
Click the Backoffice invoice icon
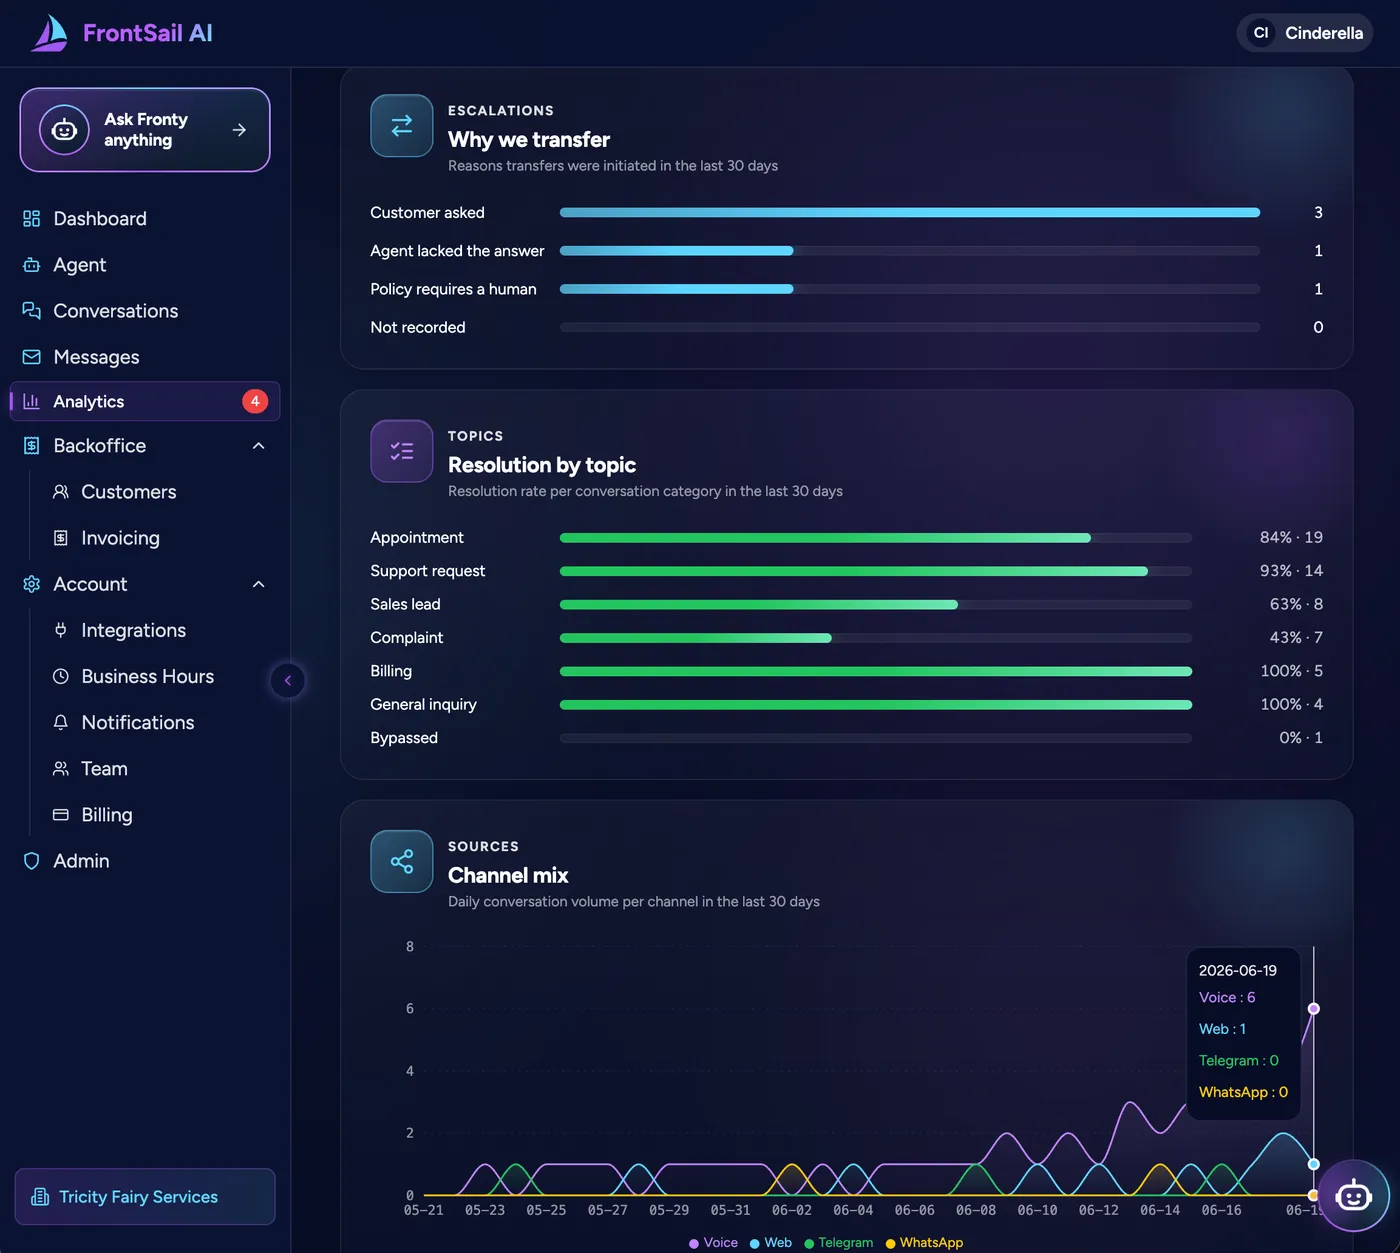click(x=32, y=446)
